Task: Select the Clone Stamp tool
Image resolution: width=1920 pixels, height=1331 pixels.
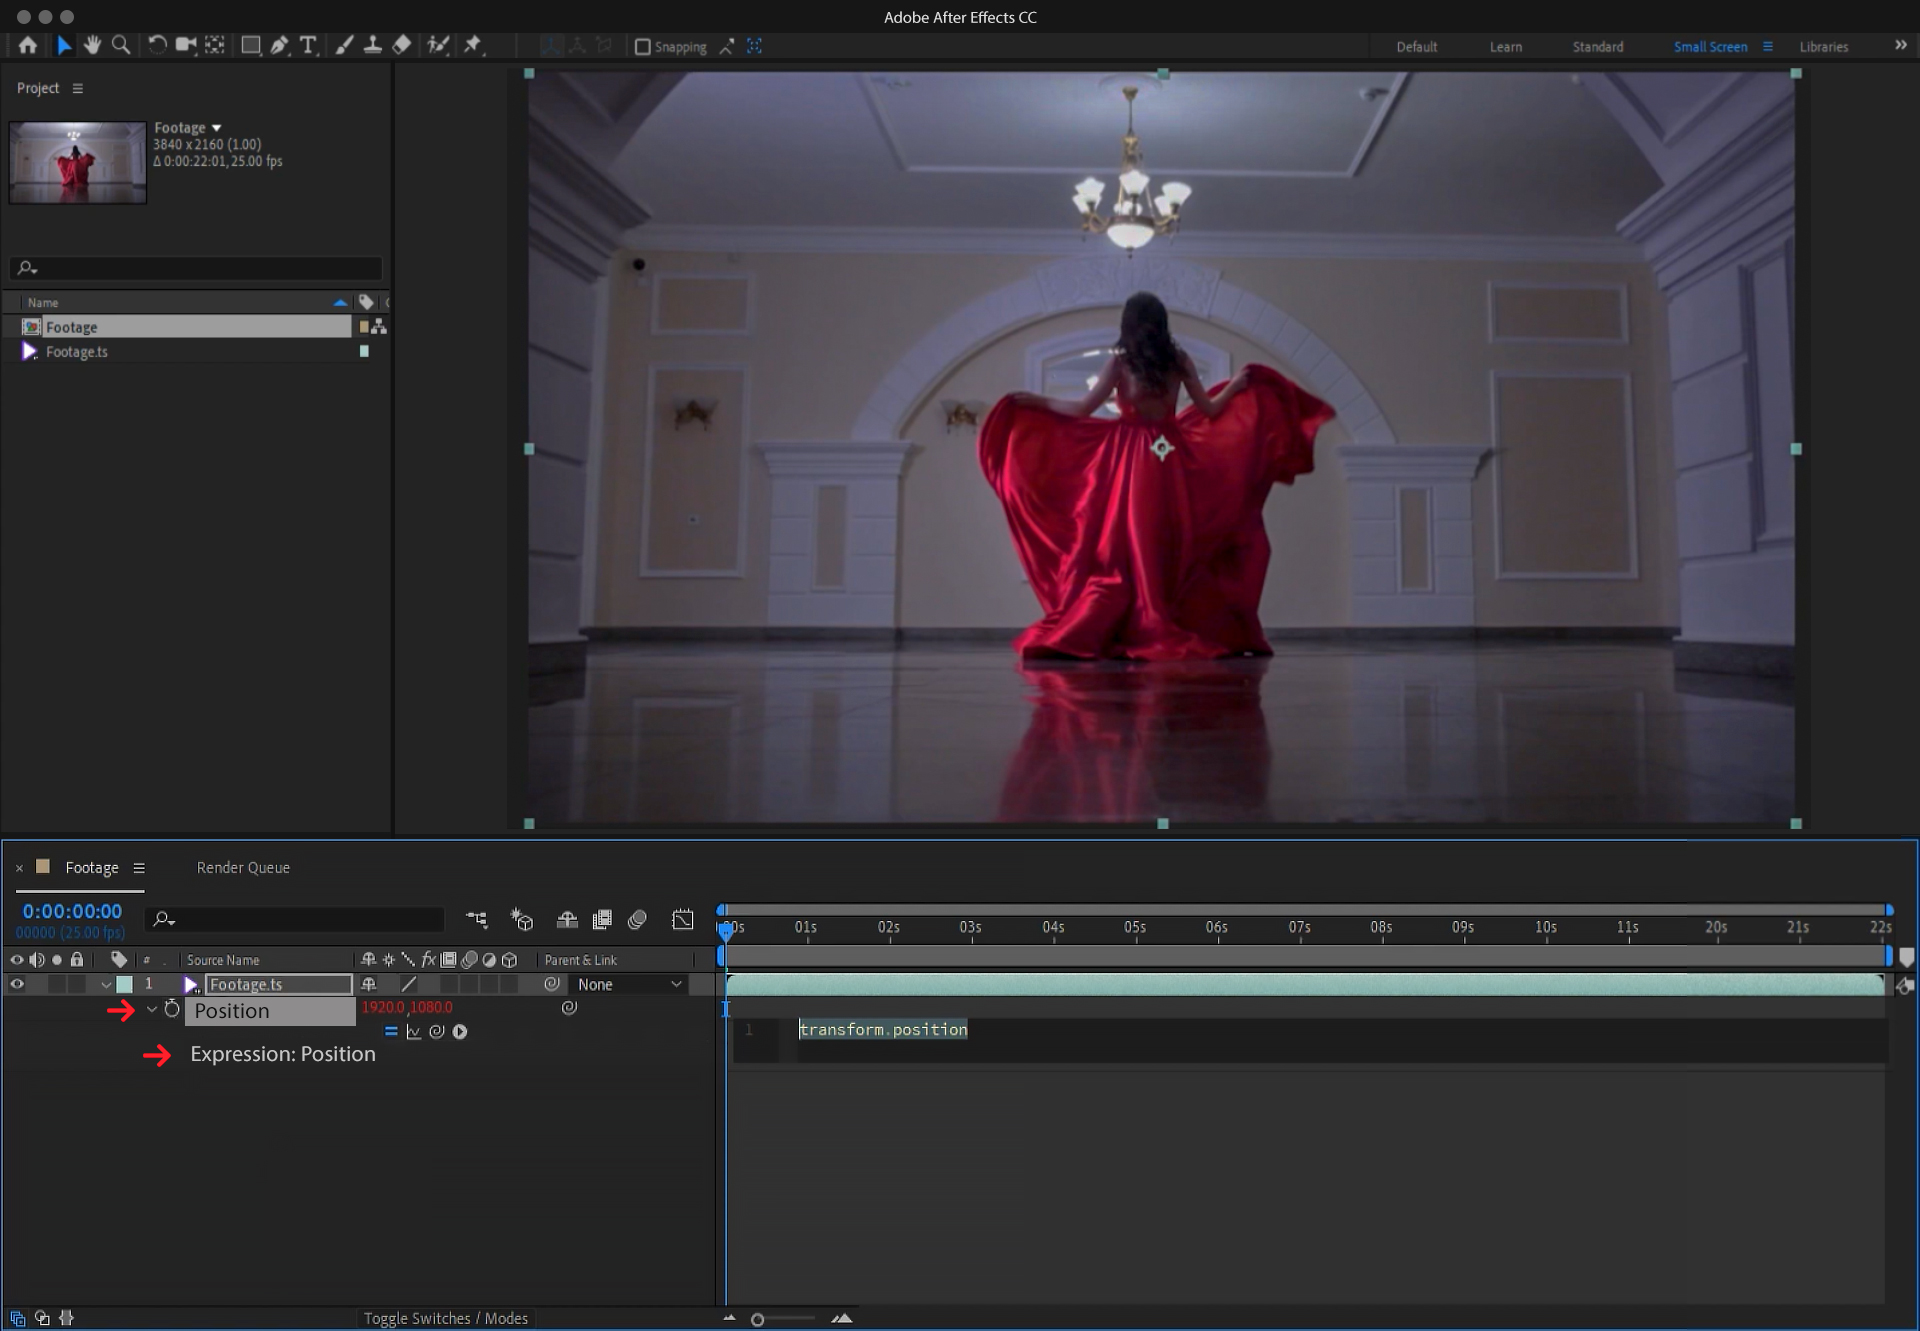Action: click(x=373, y=45)
